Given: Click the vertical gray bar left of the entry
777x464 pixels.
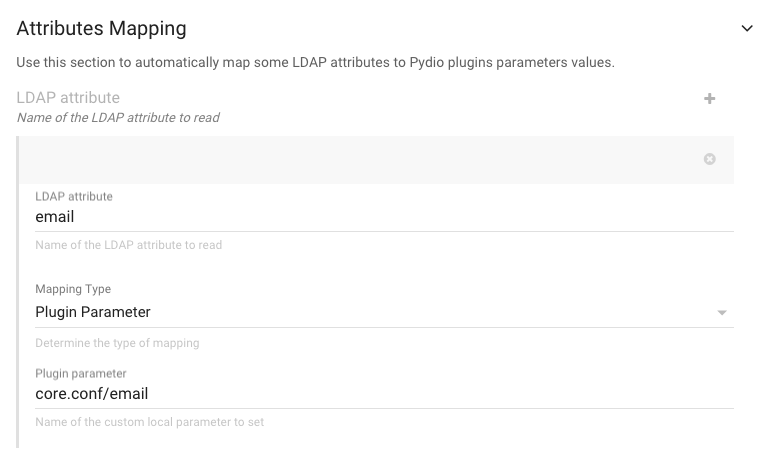Looking at the screenshot, I should tap(17, 292).
